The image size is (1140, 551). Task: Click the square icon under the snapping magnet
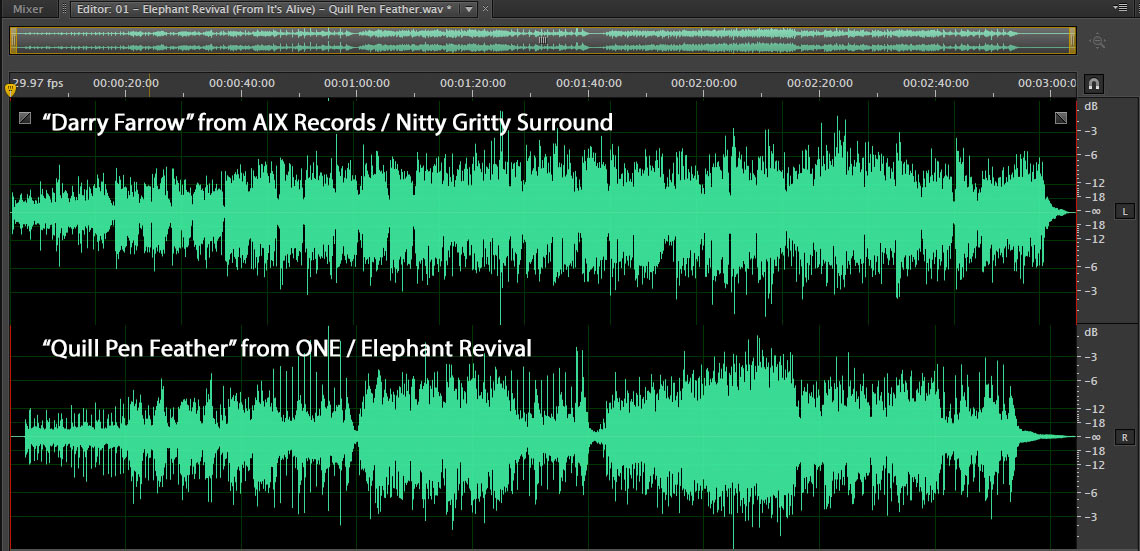[x=1061, y=118]
